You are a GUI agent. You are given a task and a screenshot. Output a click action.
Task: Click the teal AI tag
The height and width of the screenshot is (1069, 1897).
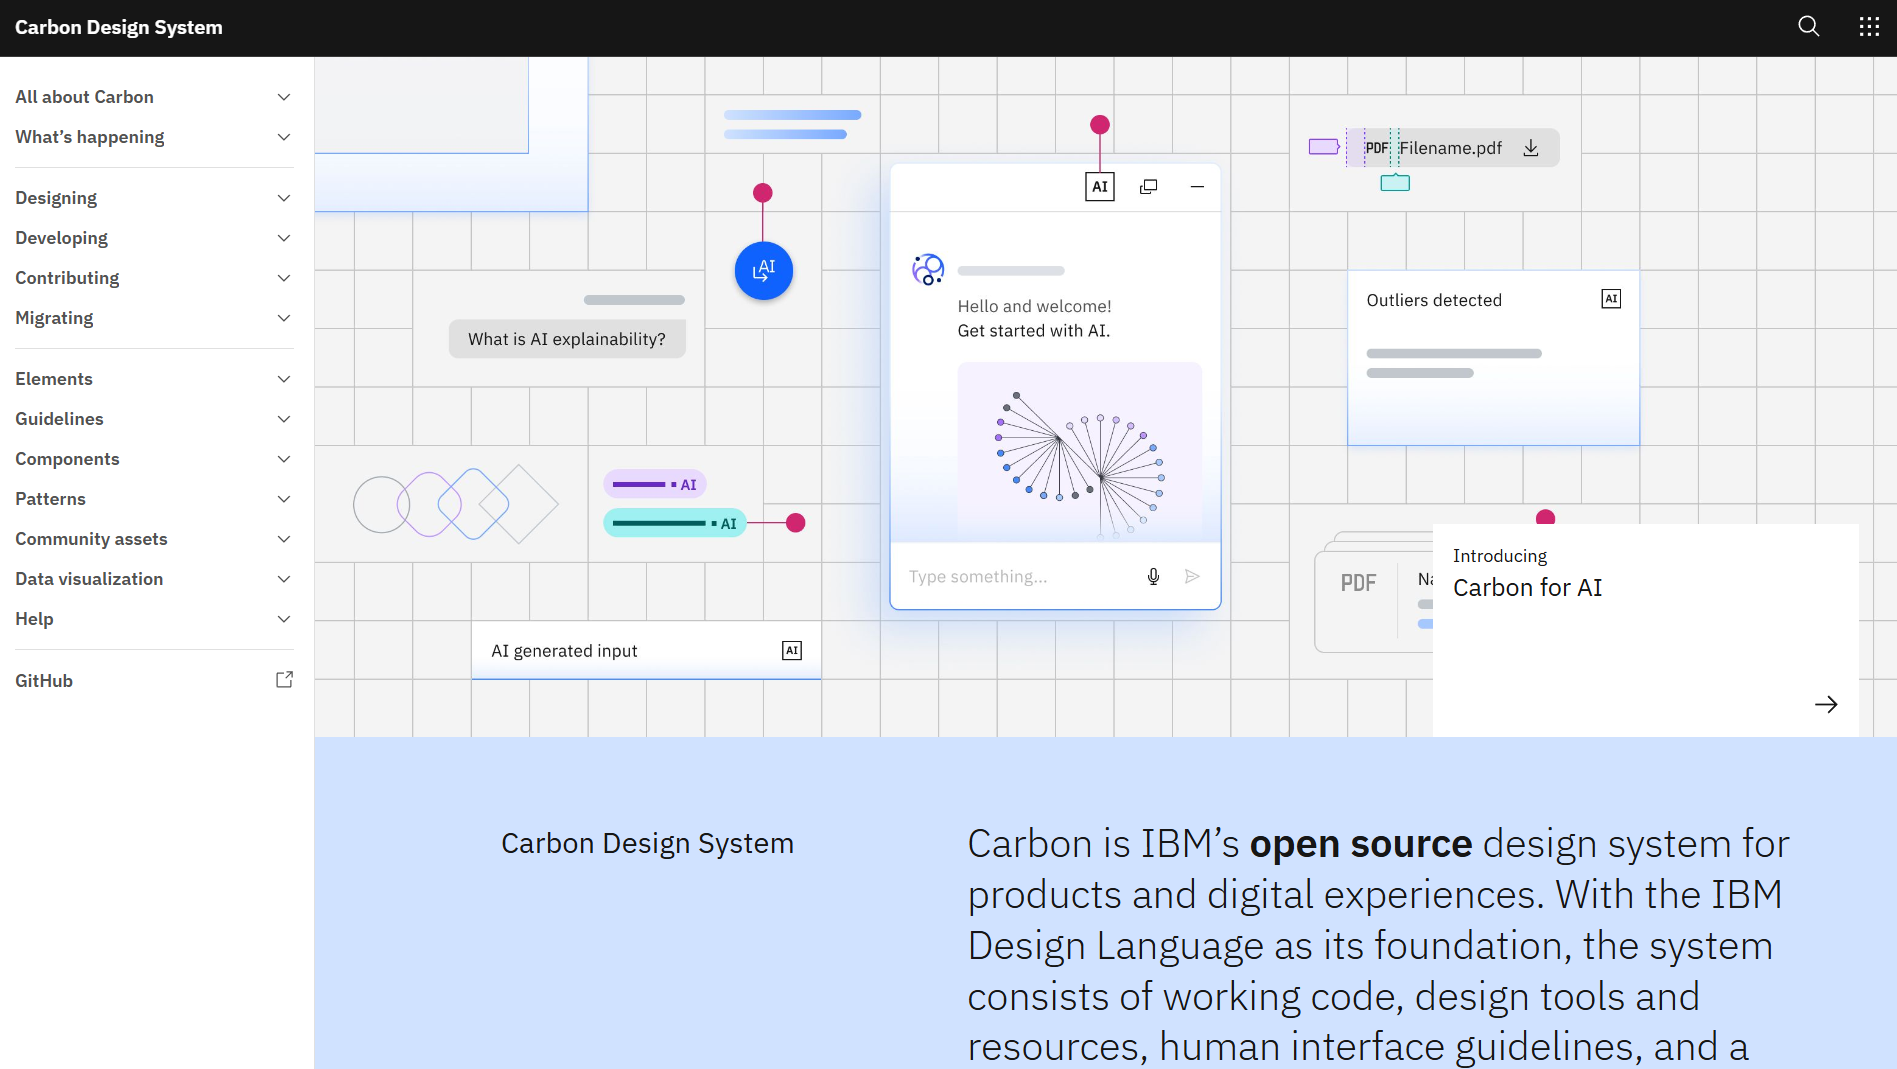[675, 523]
